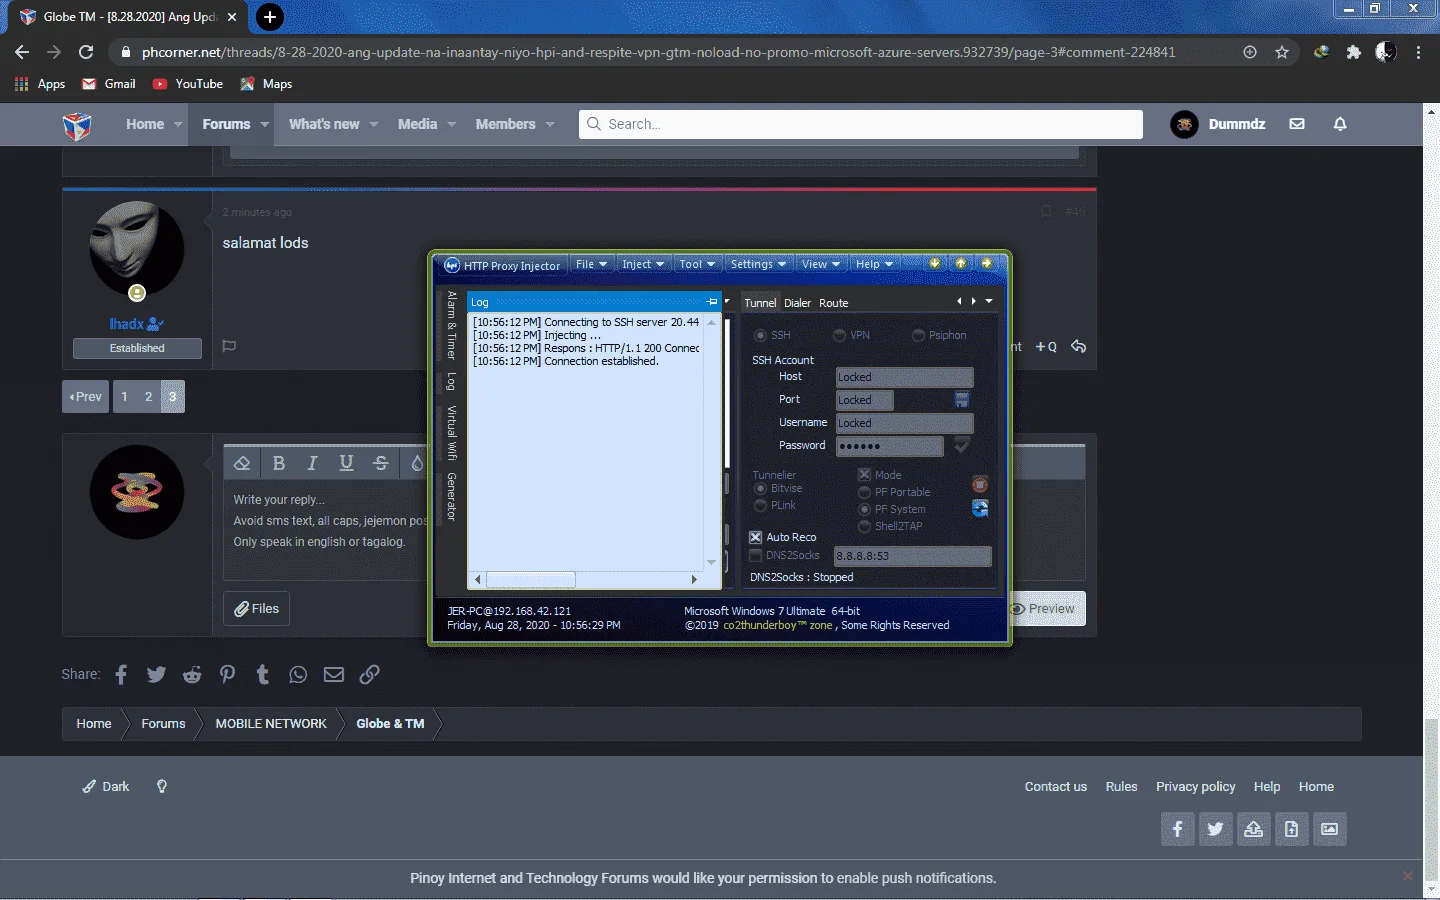Image resolution: width=1440 pixels, height=900 pixels.
Task: Click the blue refresh icon beside PF System
Action: (980, 509)
